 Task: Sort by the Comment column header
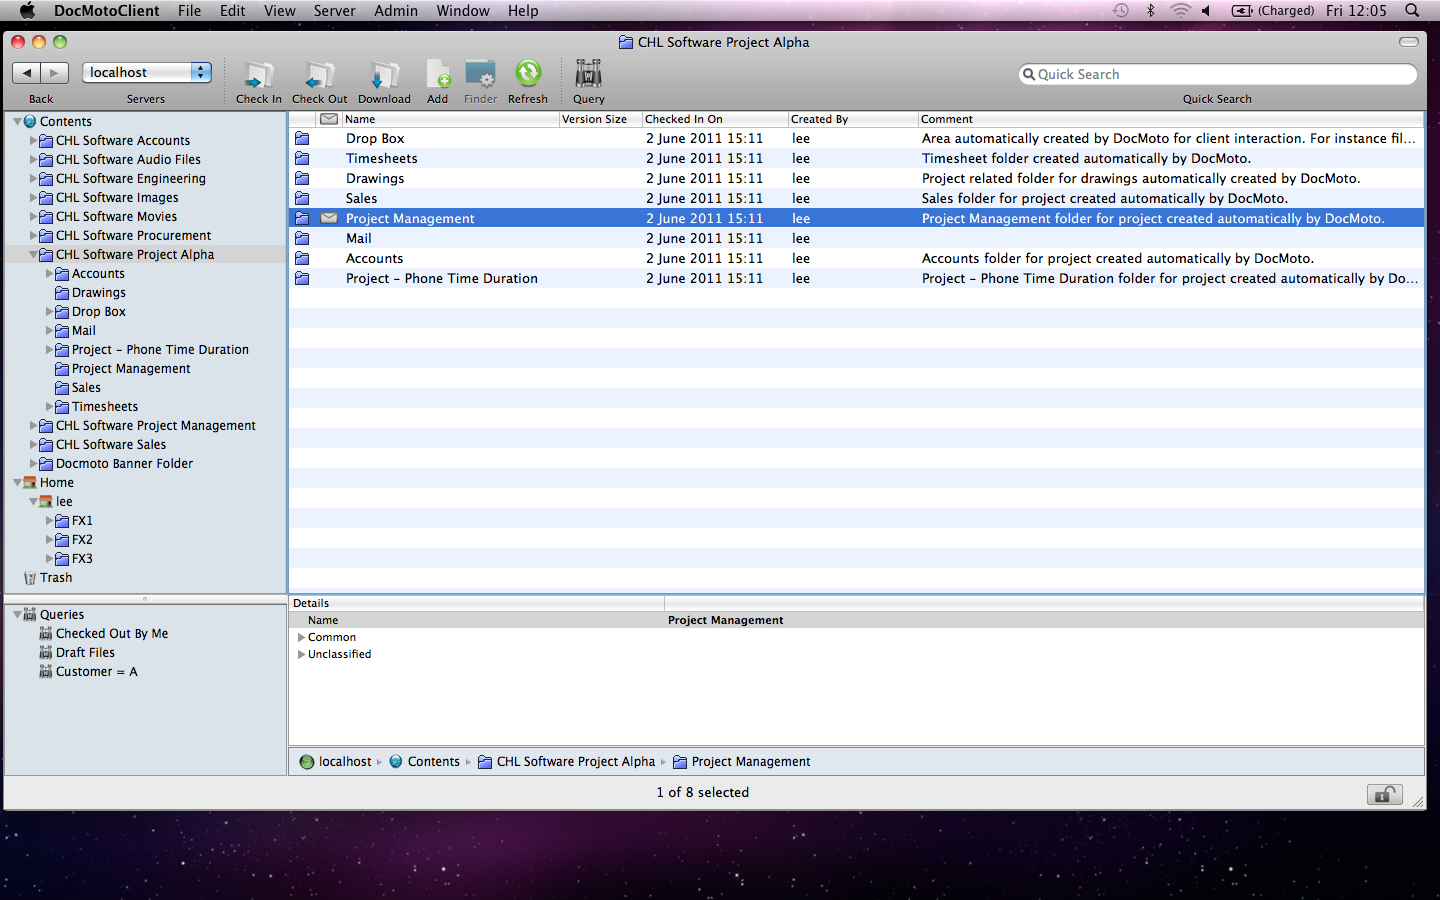1170,119
